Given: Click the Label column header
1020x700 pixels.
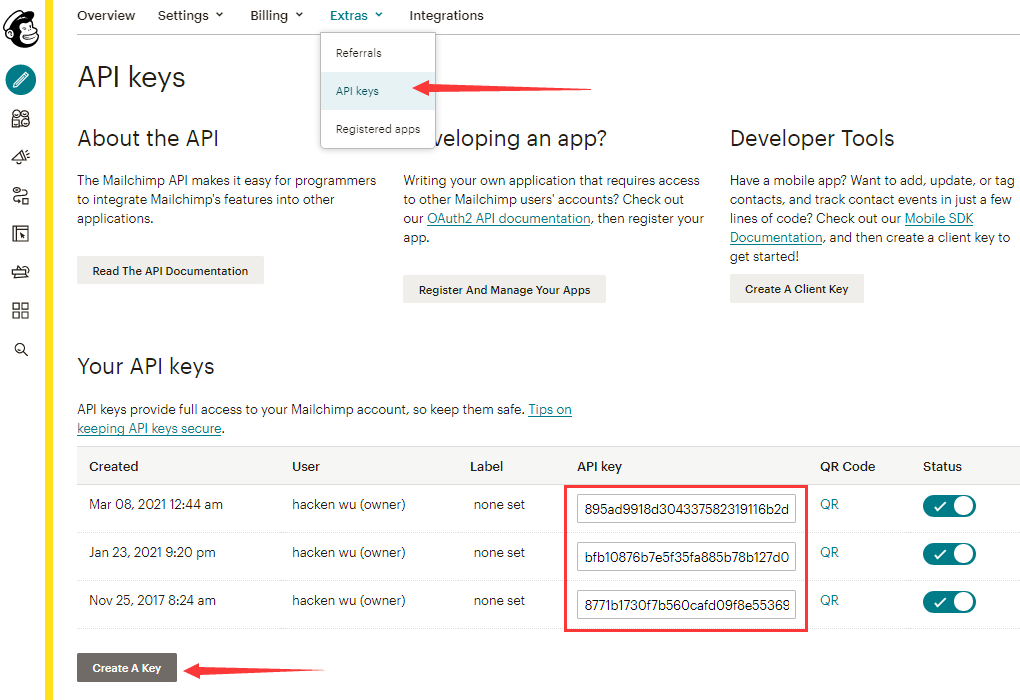Looking at the screenshot, I should 487,466.
